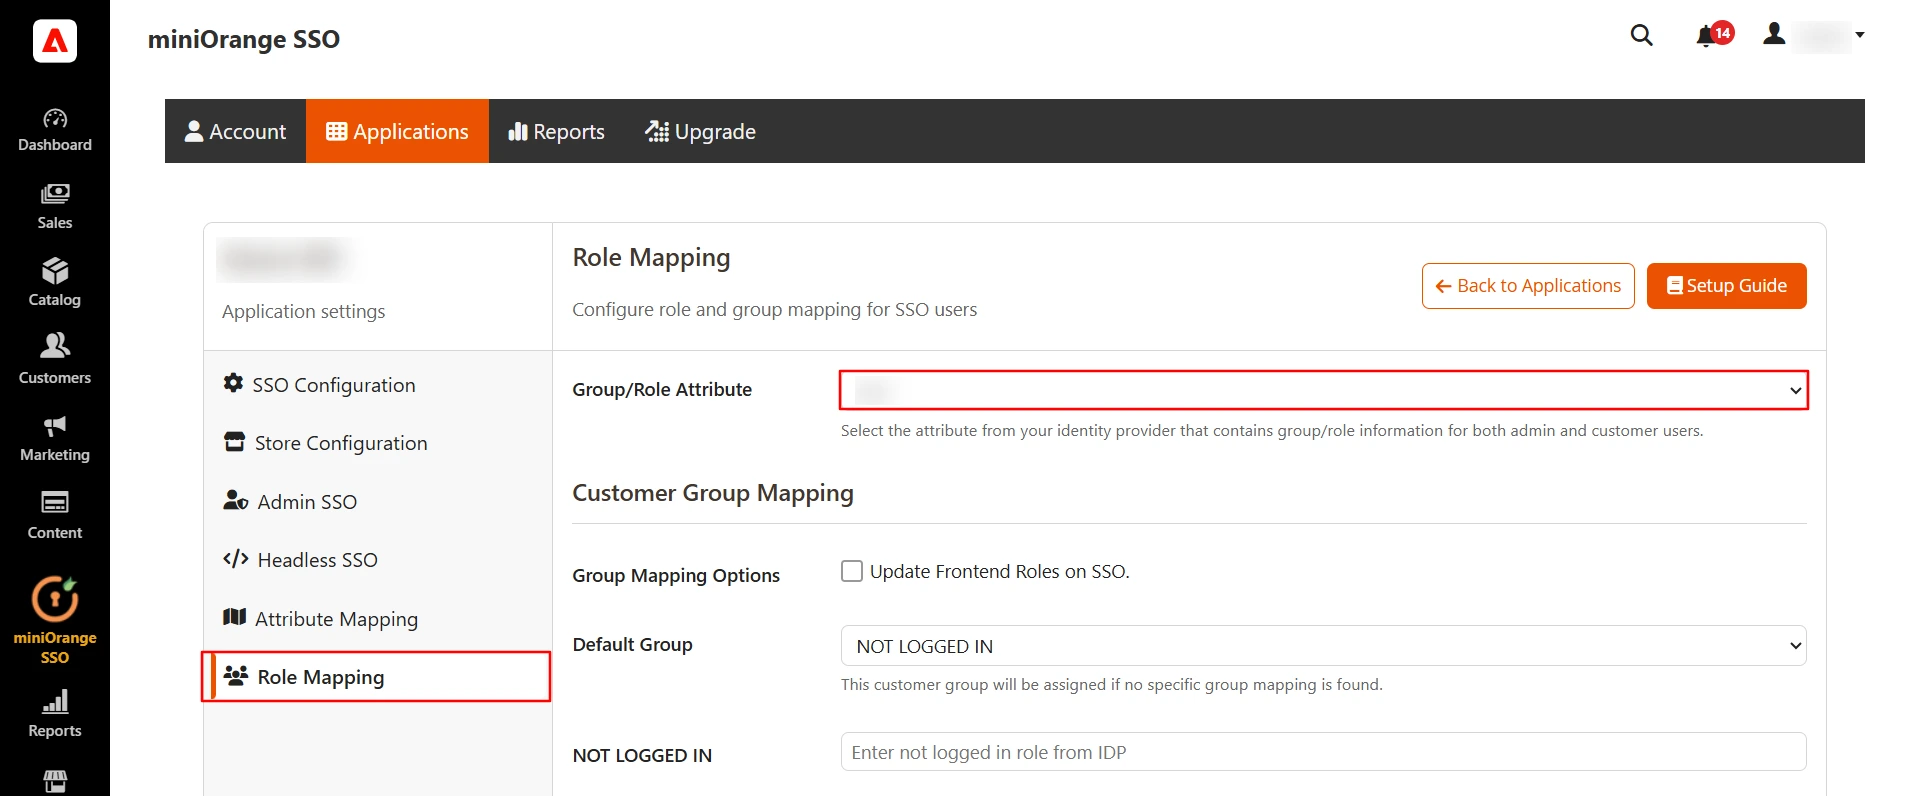Viewport: 1918px width, 796px height.
Task: Switch to the Applications tab
Action: (397, 131)
